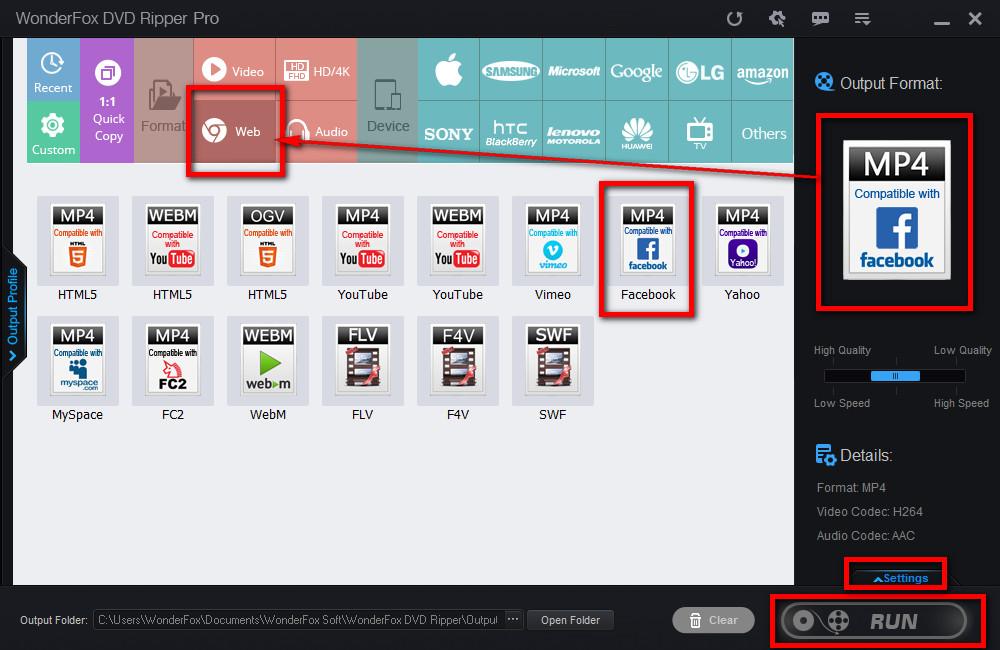The image size is (1000, 650).
Task: Choose the Apple device brand
Action: point(448,70)
